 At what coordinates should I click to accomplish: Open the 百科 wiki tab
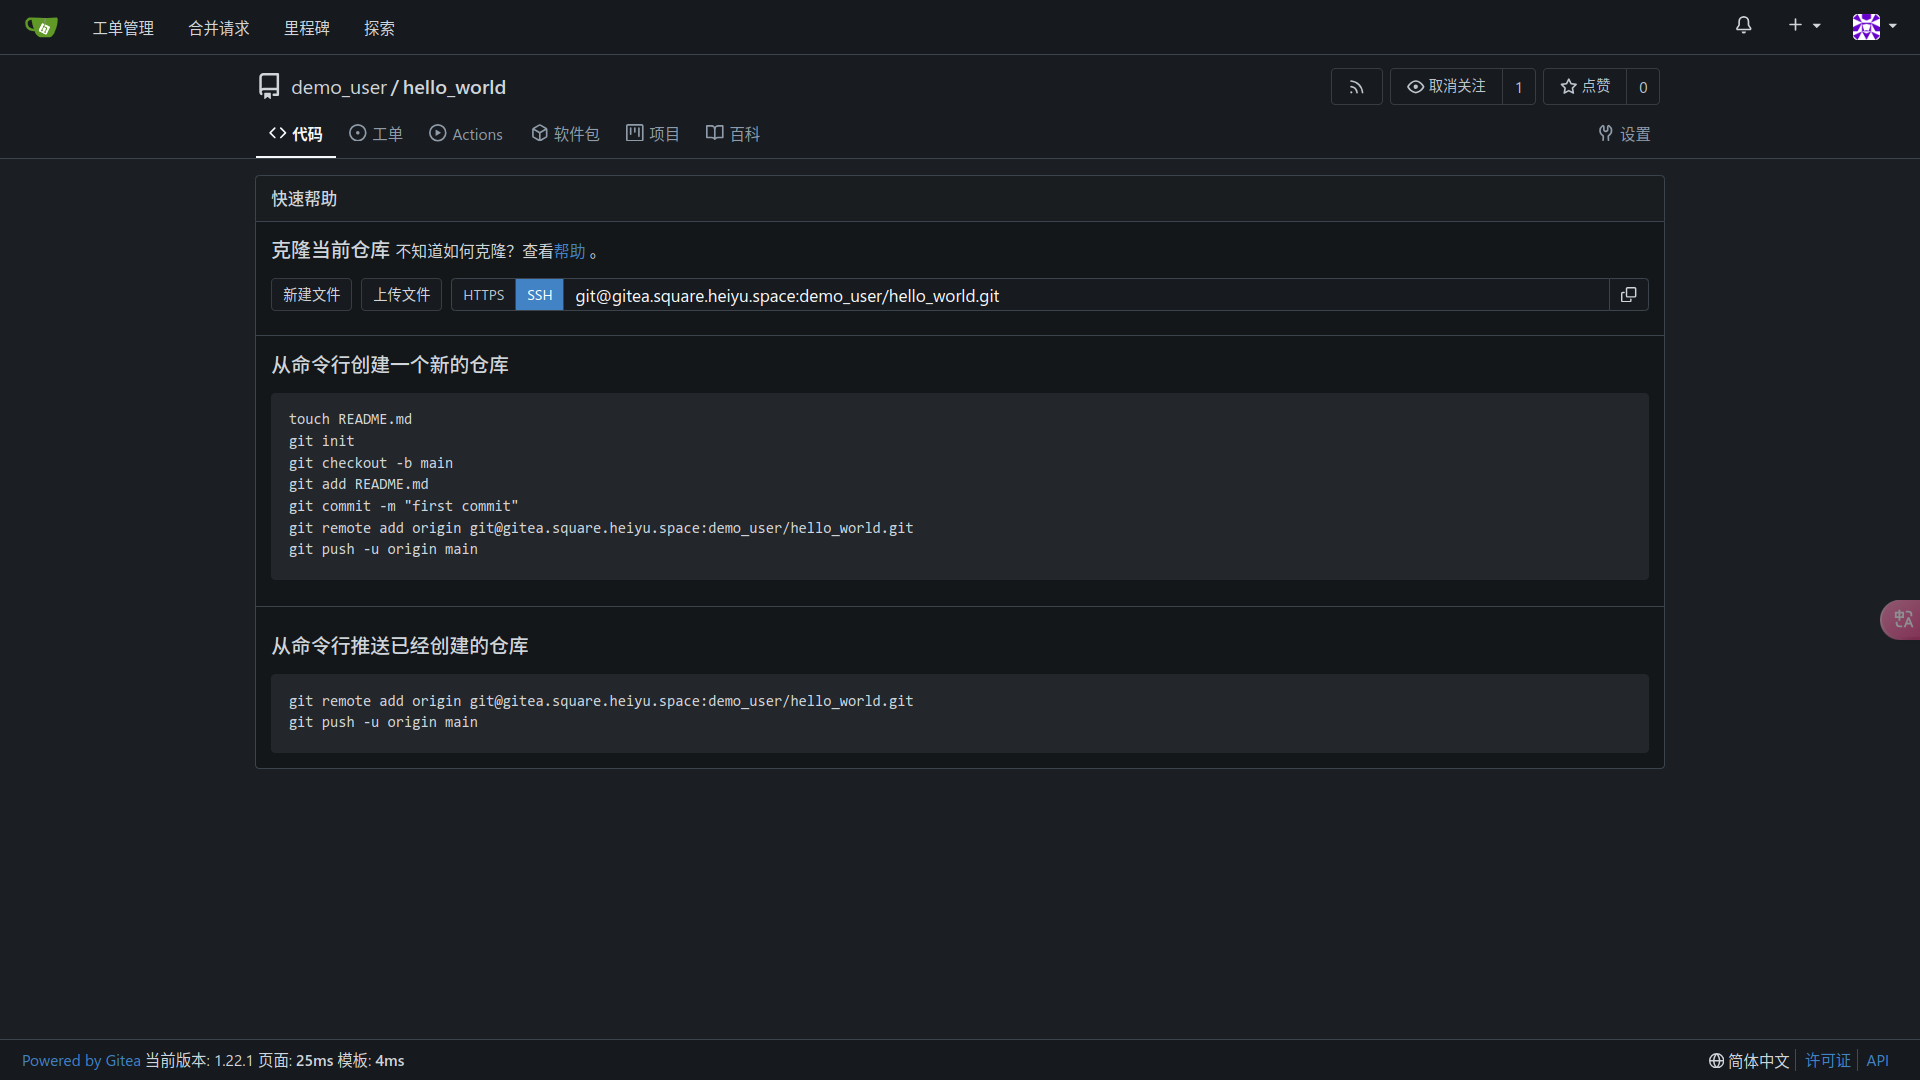coord(733,134)
